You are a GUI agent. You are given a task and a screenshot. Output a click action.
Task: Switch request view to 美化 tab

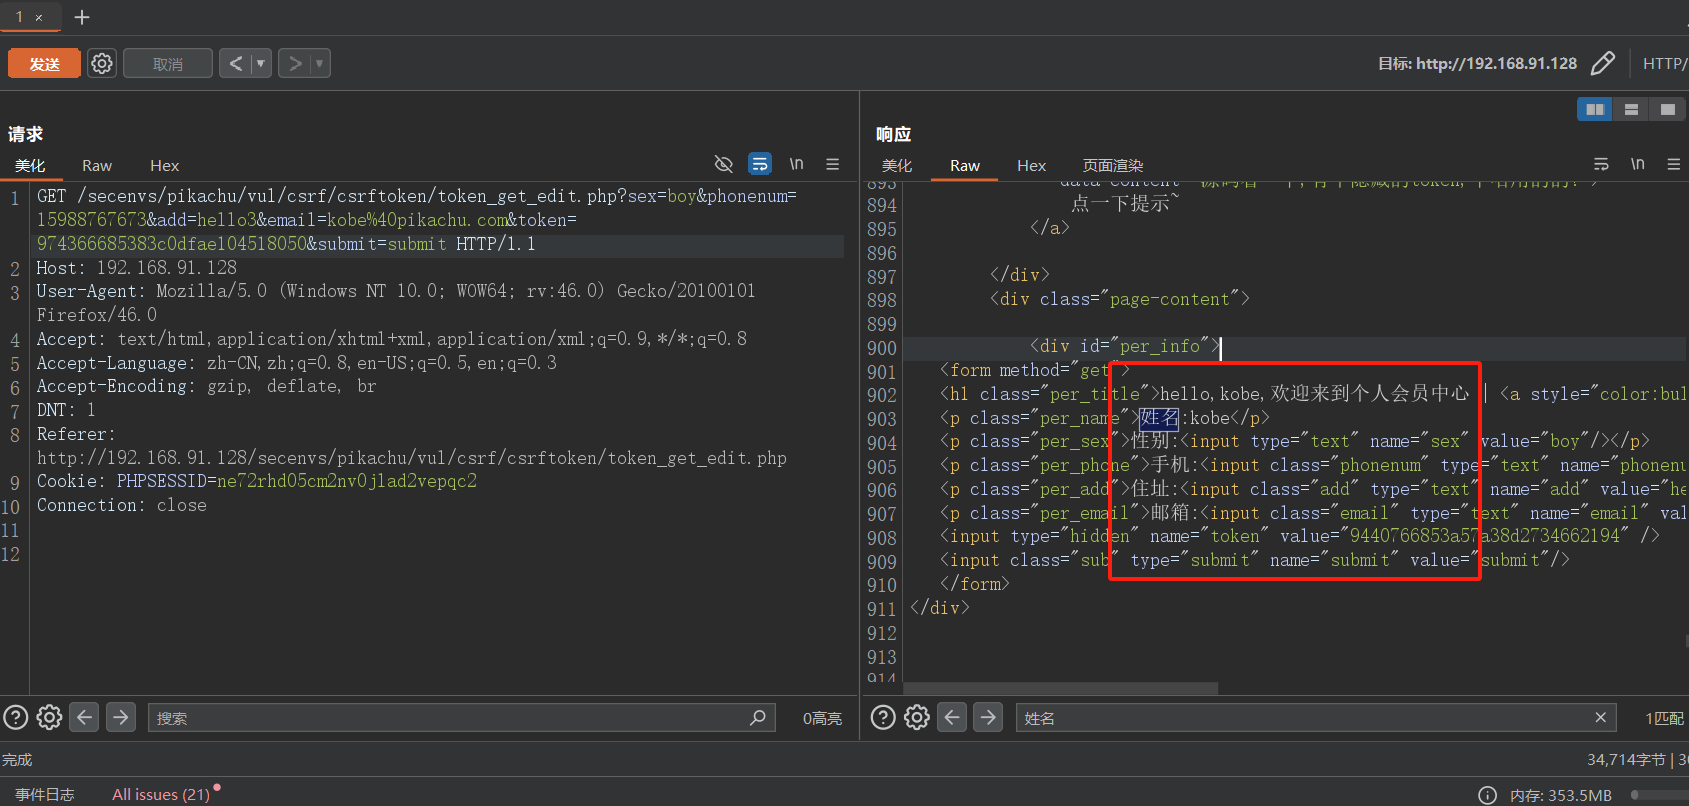pos(30,166)
